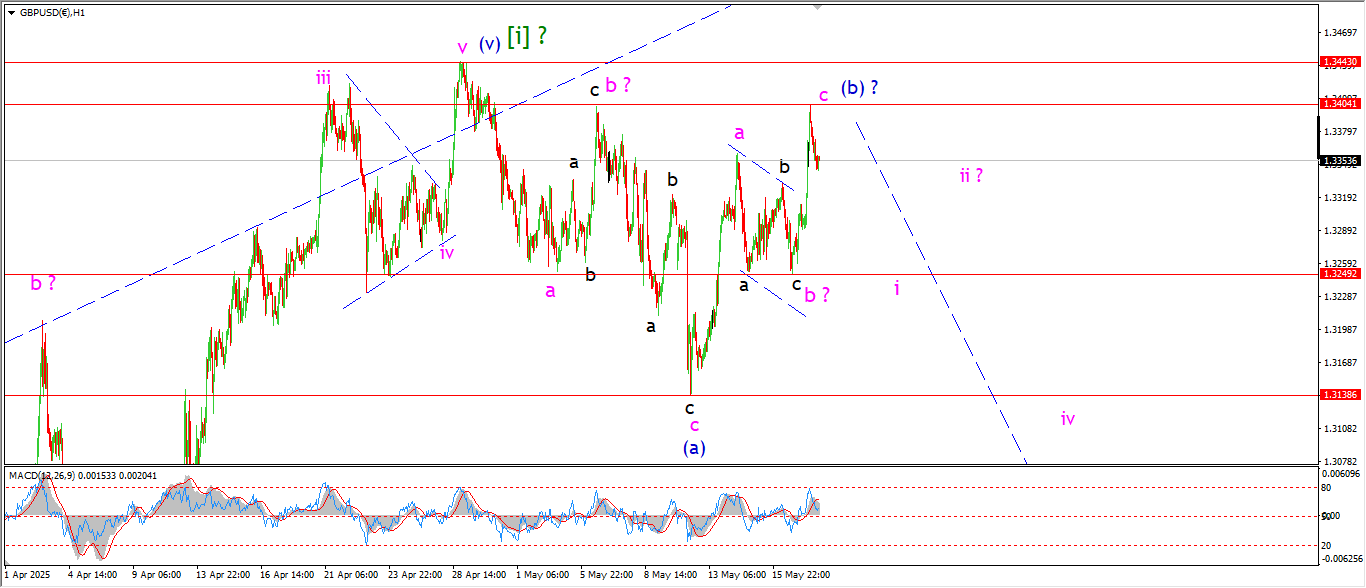Click the 0.006096 MACD scale value

point(1340,473)
